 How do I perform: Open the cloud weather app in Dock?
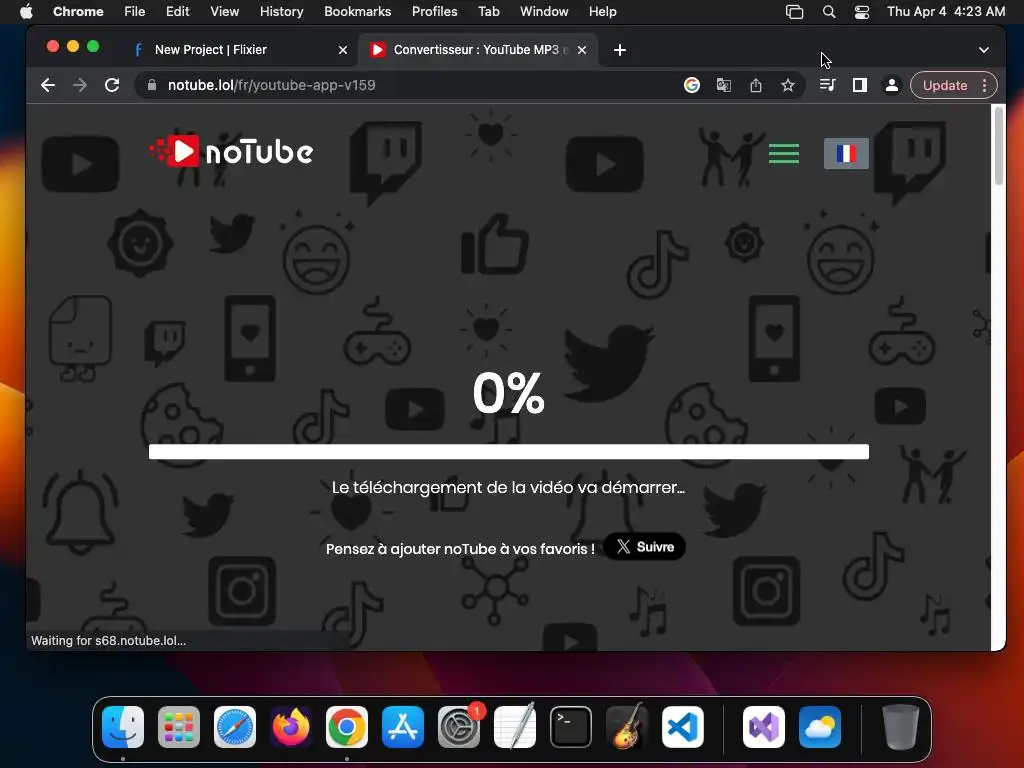(820, 727)
